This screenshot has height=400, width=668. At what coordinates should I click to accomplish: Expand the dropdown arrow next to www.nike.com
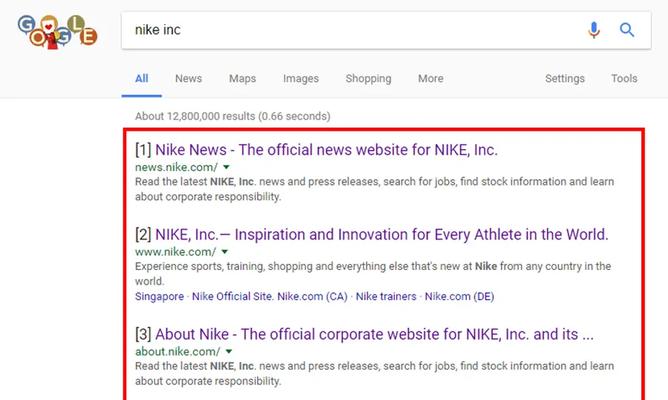225,252
